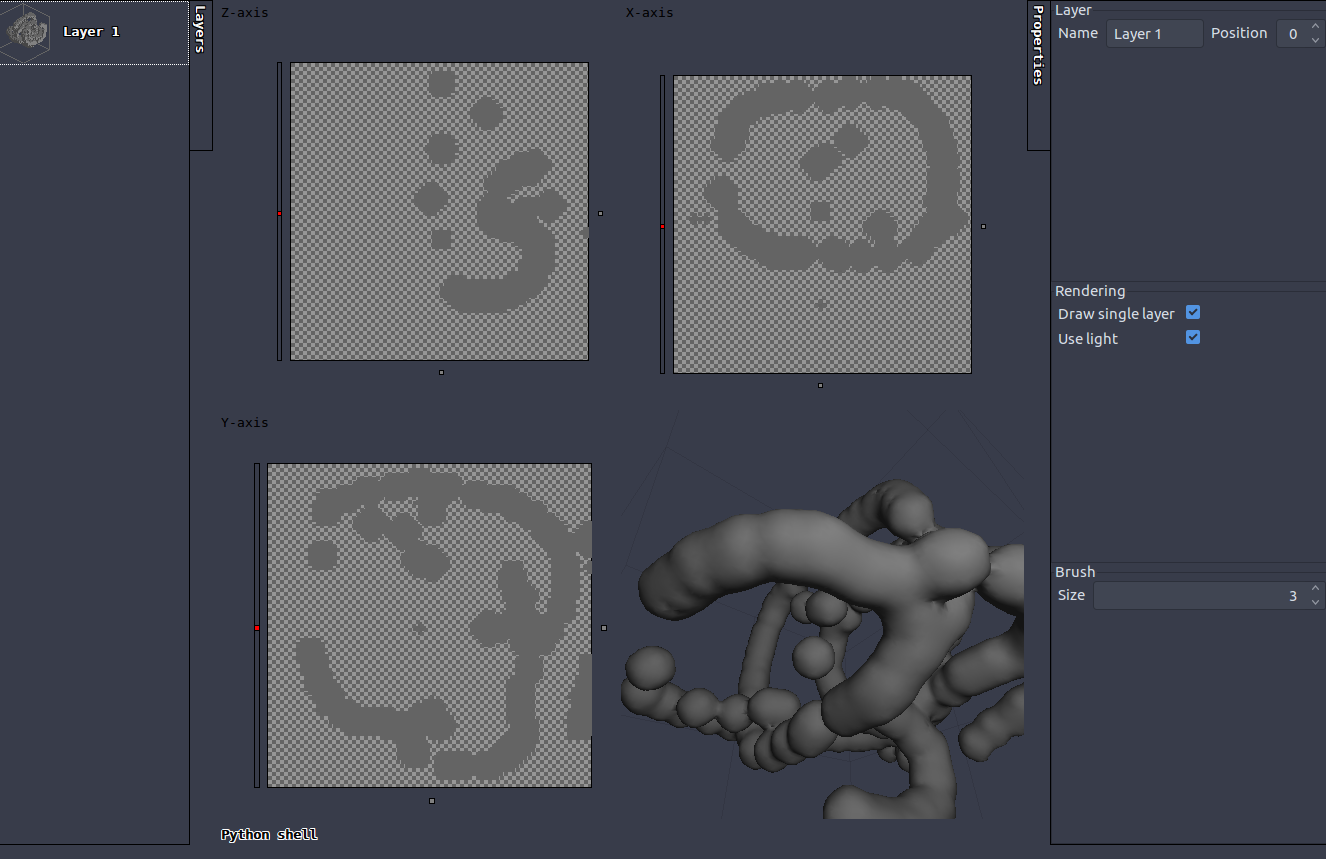Click the Y-axis view vertical slice slider
The image size is (1326, 859).
pos(257,625)
